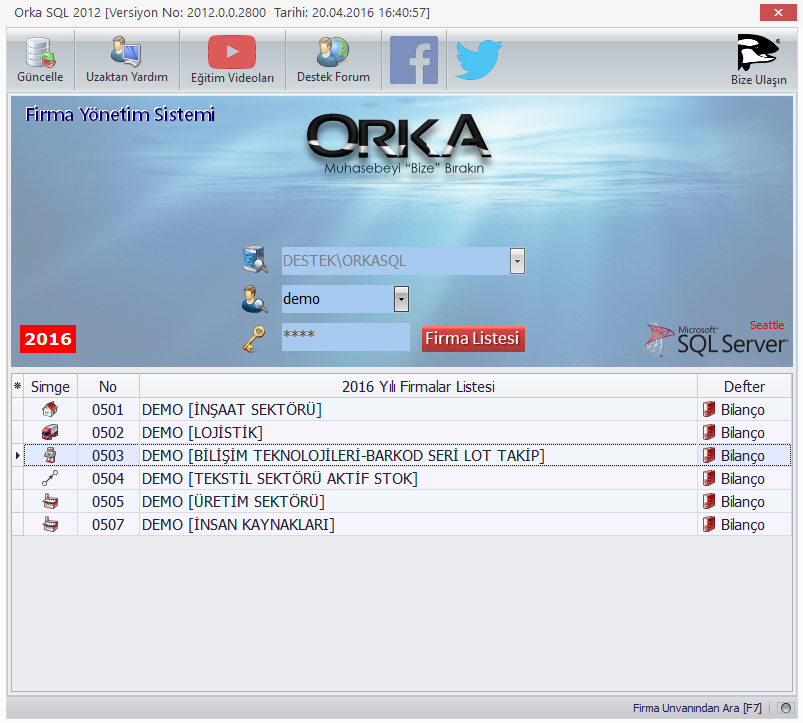Click Bilanço text in row 0501
This screenshot has width=803, height=723.
pyautogui.click(x=743, y=410)
